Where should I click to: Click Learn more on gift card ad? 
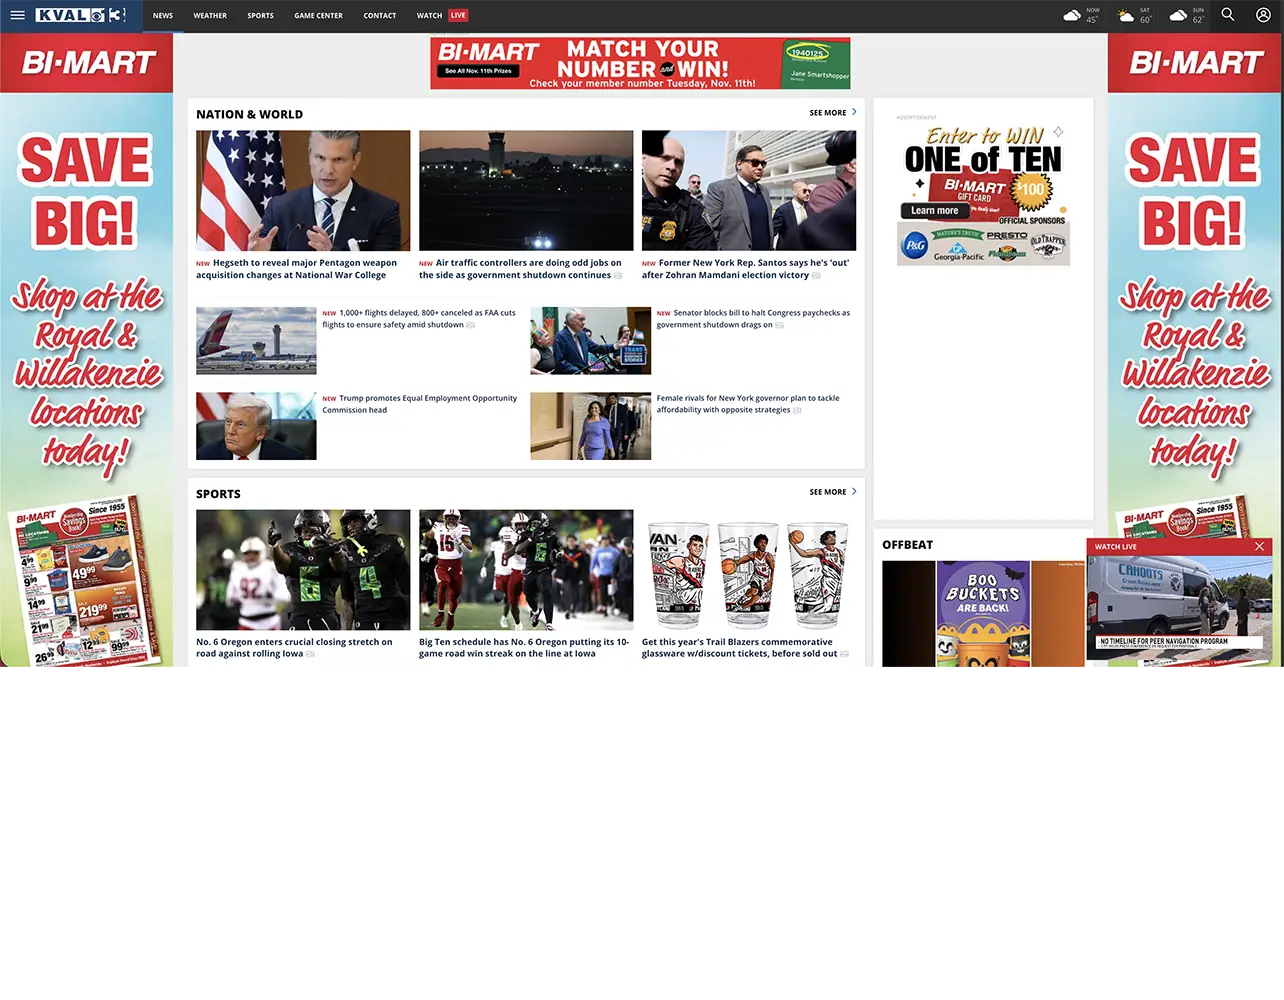(x=934, y=211)
